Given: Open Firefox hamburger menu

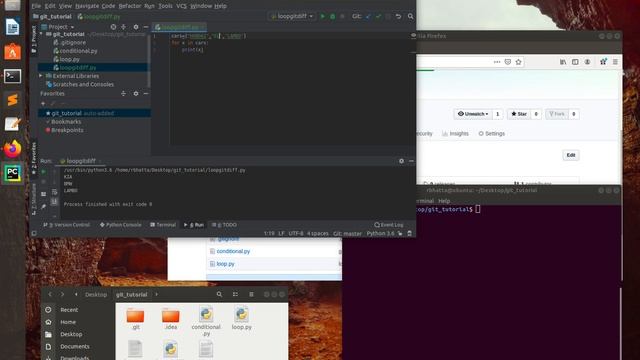Looking at the screenshot, I should pos(615,62).
